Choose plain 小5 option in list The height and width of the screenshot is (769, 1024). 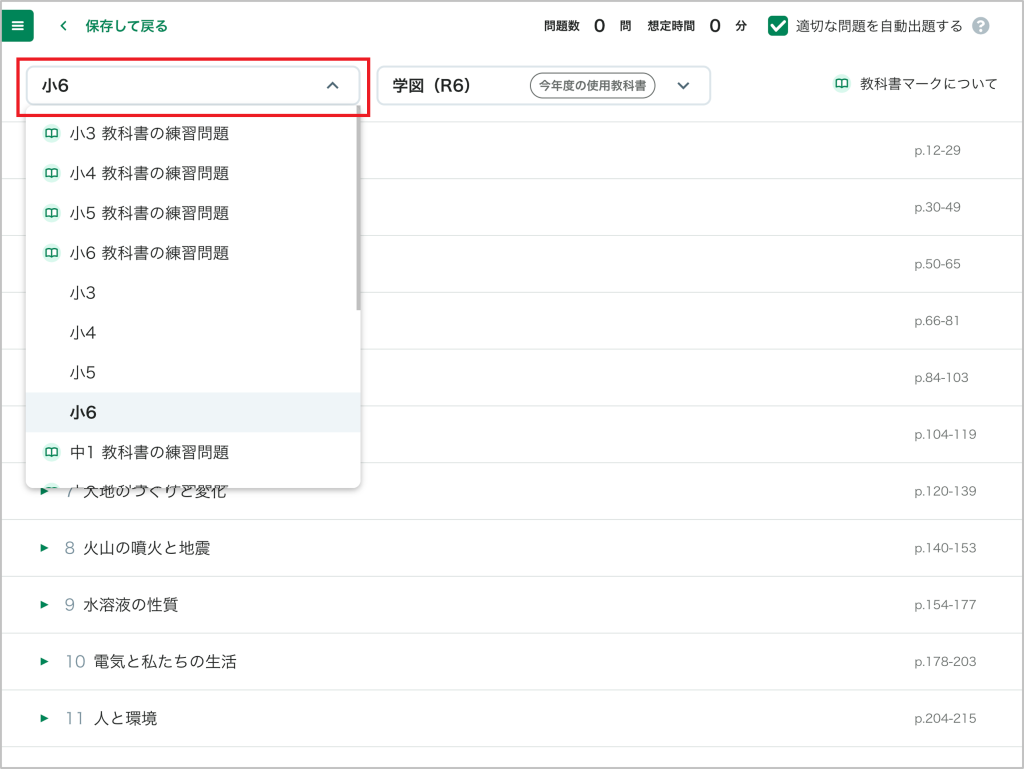click(193, 373)
